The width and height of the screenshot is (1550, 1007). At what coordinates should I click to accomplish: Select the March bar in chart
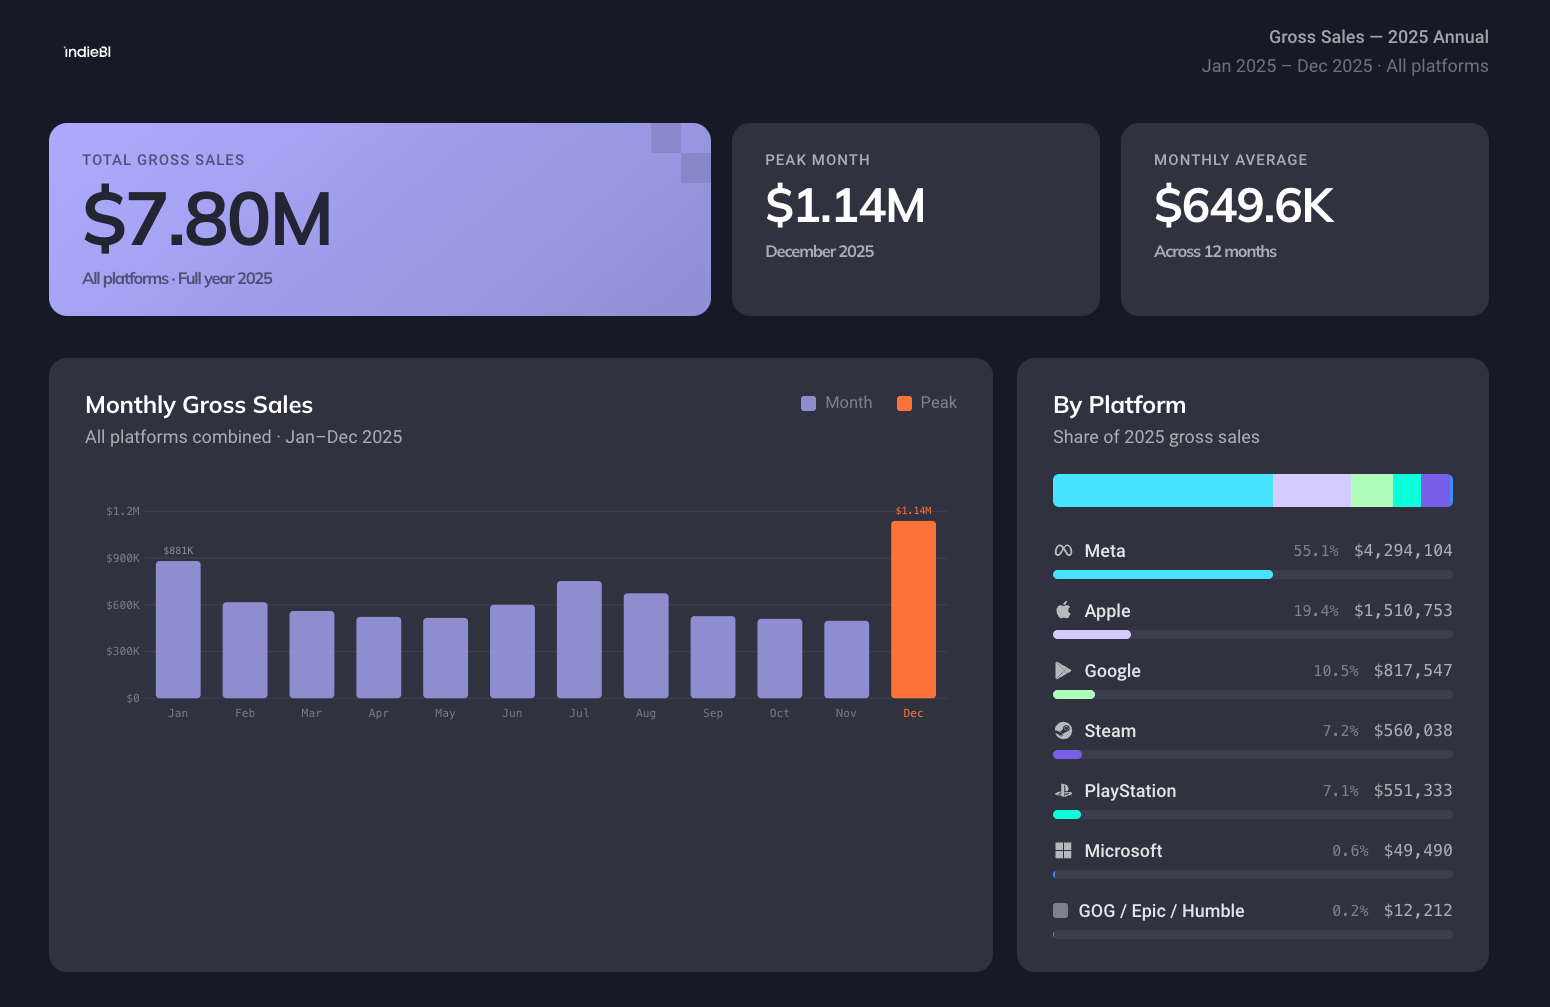pyautogui.click(x=312, y=654)
